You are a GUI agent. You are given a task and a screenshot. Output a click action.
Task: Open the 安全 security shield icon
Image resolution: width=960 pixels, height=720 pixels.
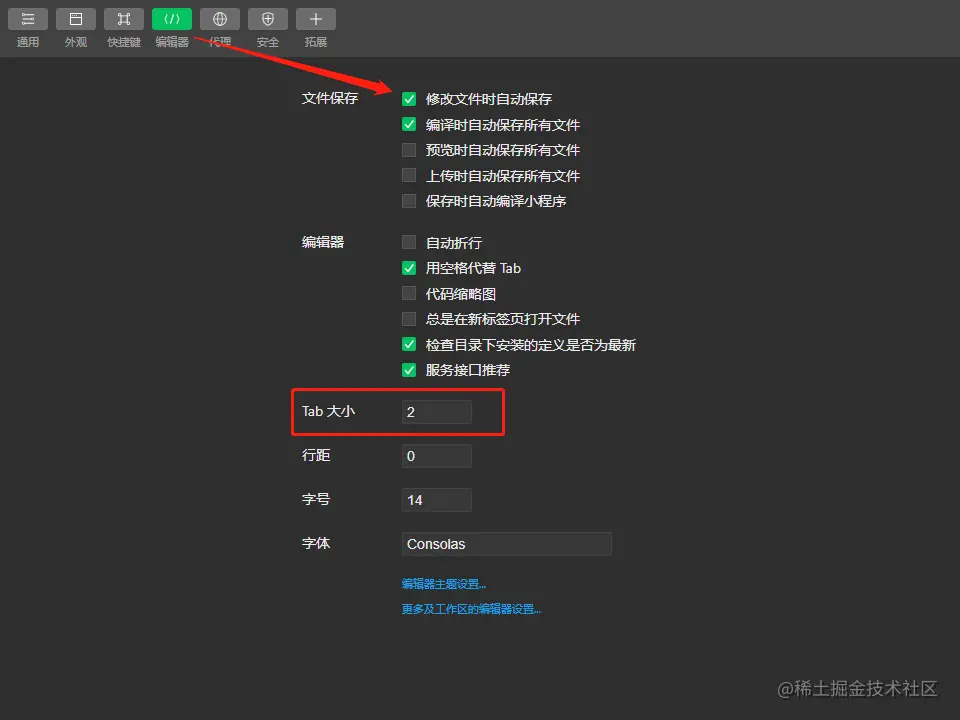point(268,19)
